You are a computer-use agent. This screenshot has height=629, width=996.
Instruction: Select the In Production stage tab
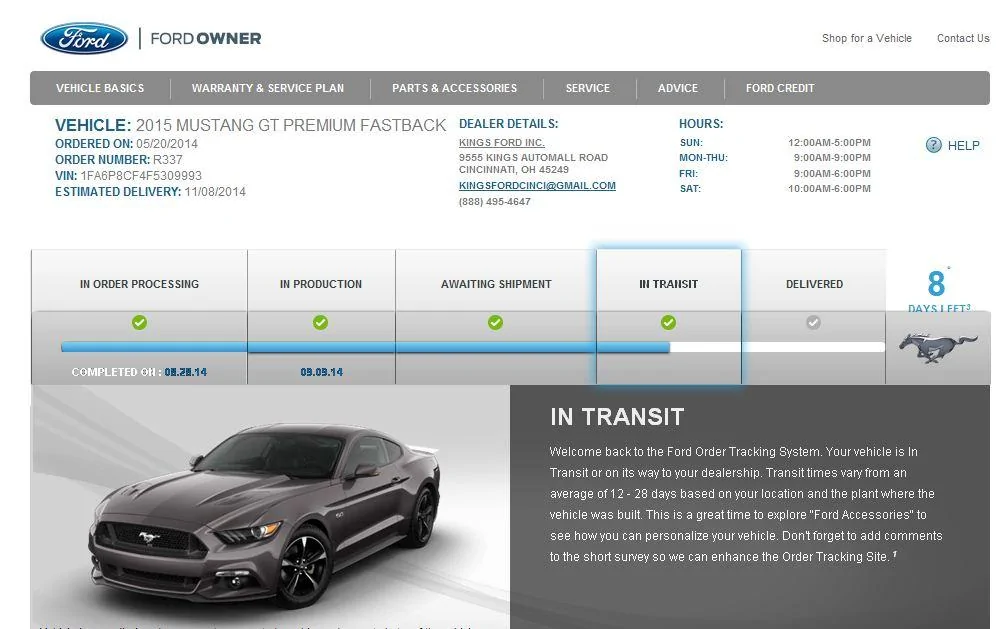[x=321, y=284]
